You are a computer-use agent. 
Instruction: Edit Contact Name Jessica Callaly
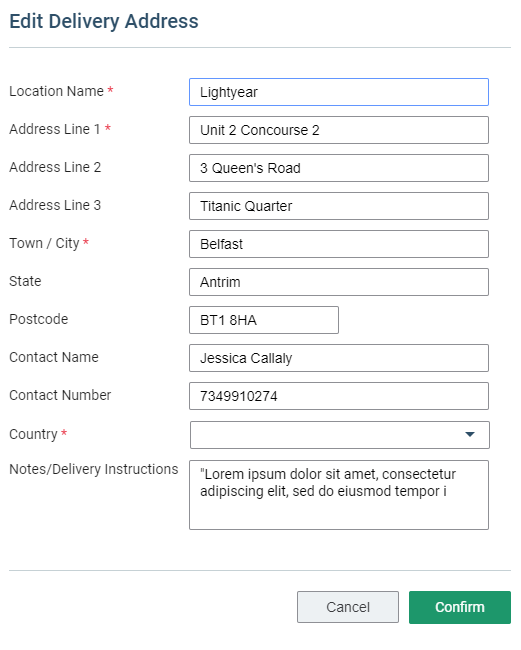[x=339, y=358]
